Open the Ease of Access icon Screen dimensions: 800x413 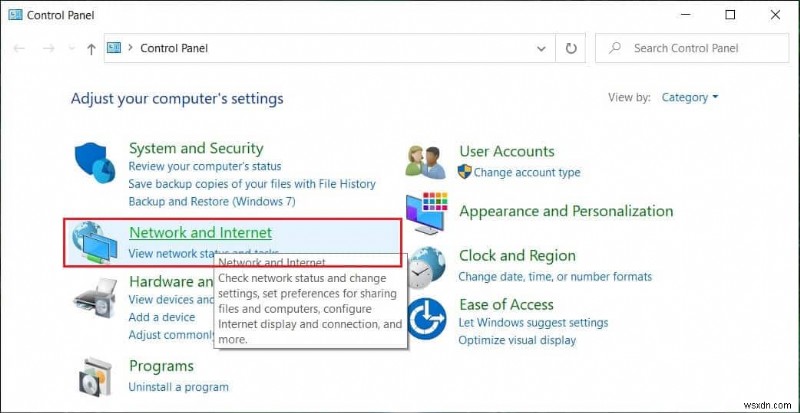click(427, 318)
